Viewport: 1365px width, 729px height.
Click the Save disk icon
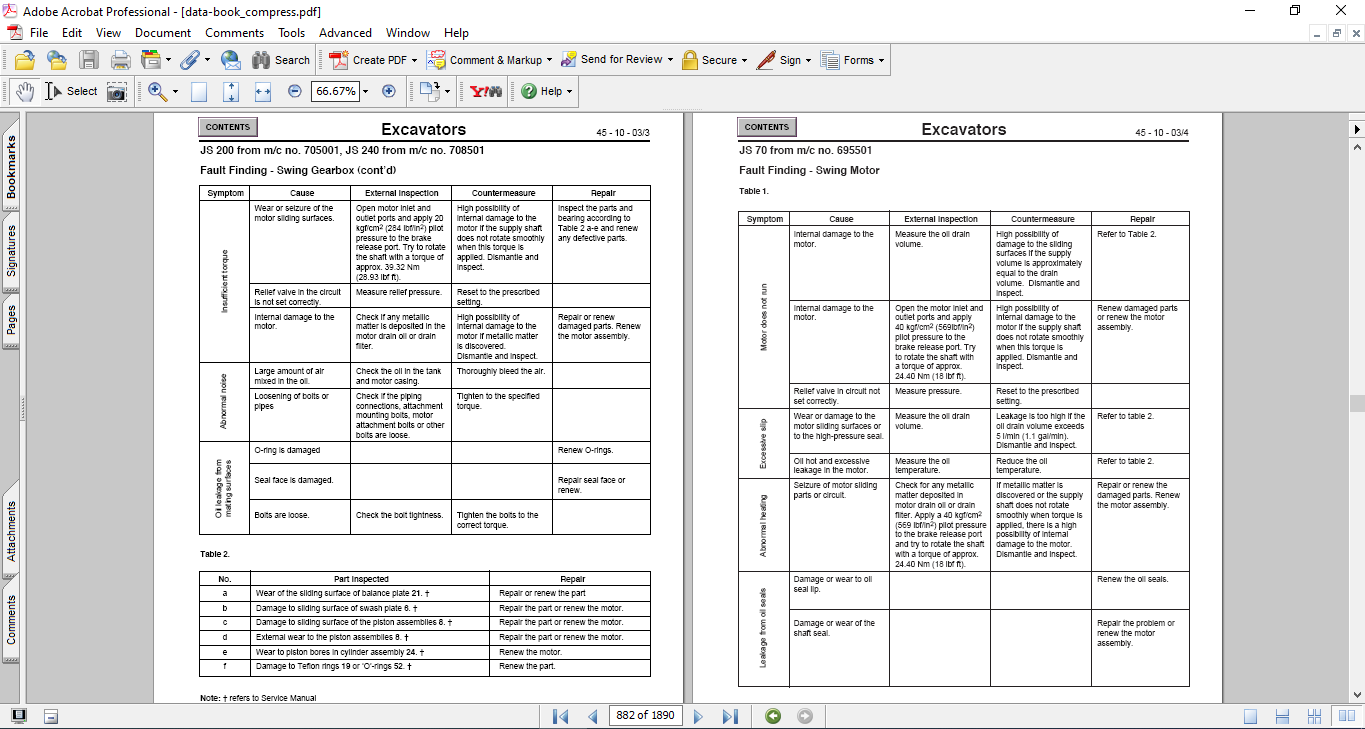(89, 60)
